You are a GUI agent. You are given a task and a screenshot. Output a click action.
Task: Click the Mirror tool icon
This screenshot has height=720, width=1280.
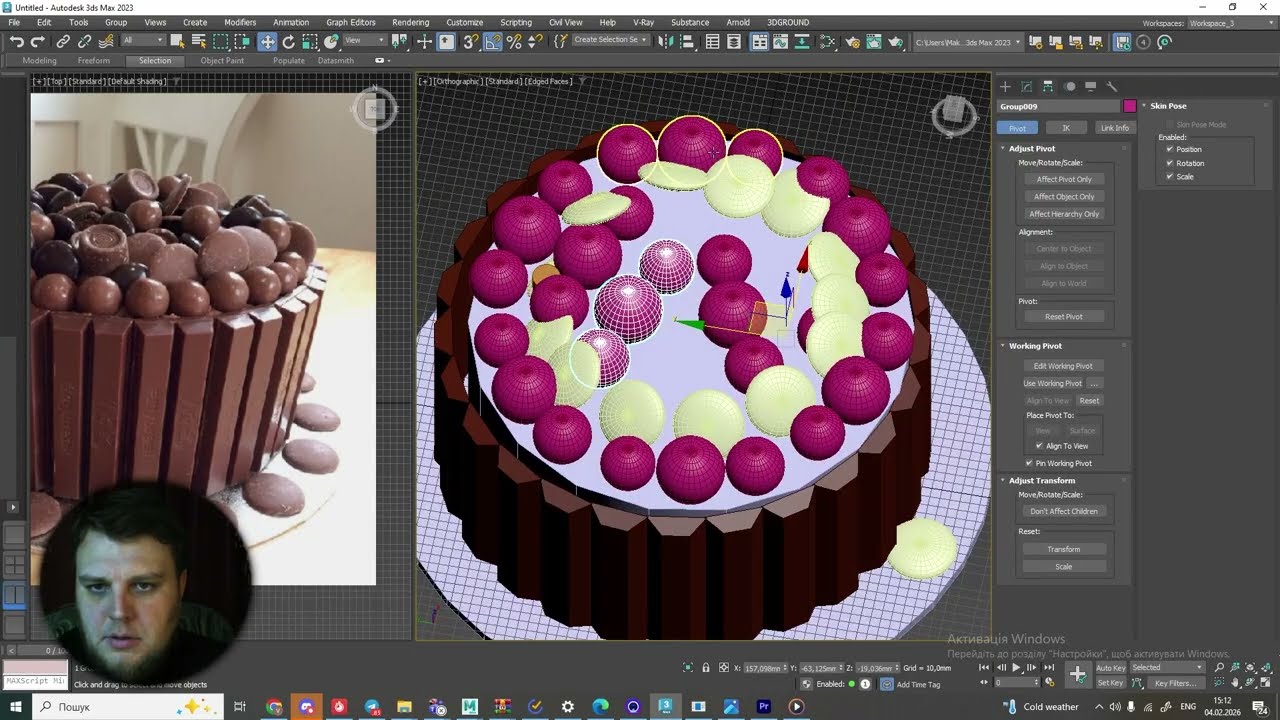[665, 41]
